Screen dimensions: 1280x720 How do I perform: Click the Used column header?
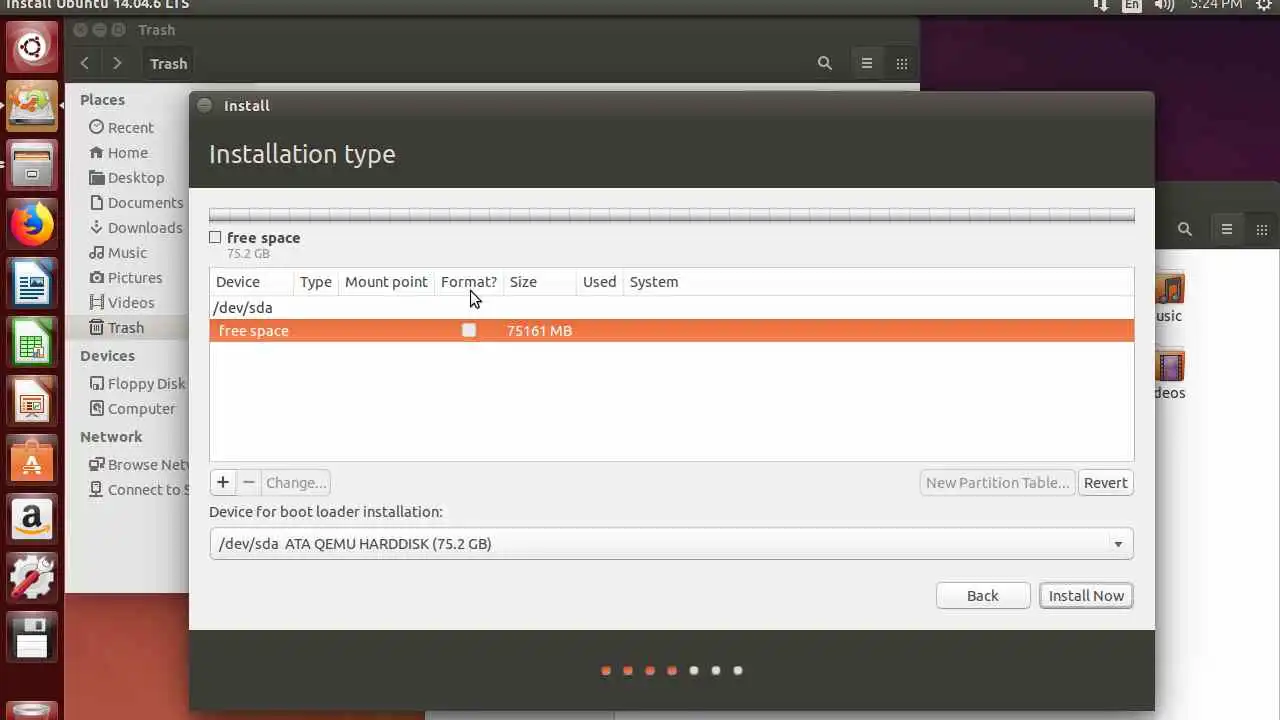coord(599,282)
